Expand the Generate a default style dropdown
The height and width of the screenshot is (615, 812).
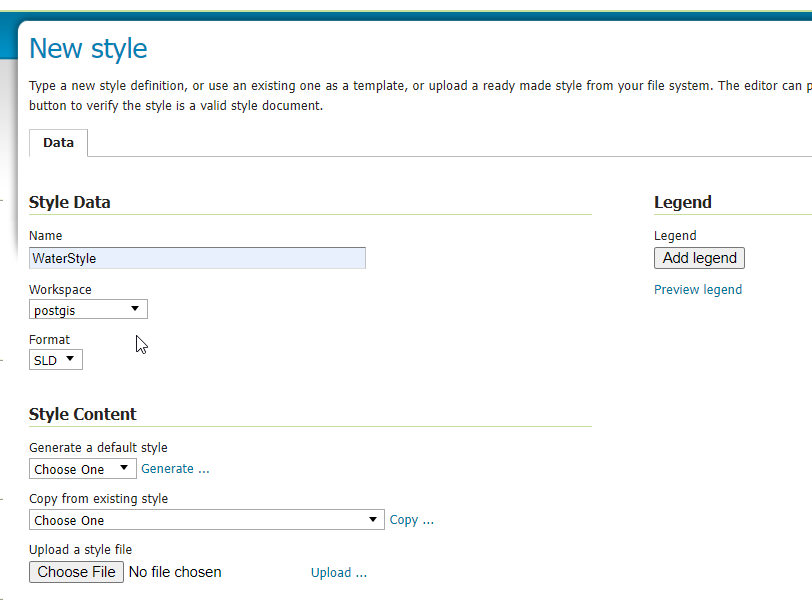click(x=82, y=469)
